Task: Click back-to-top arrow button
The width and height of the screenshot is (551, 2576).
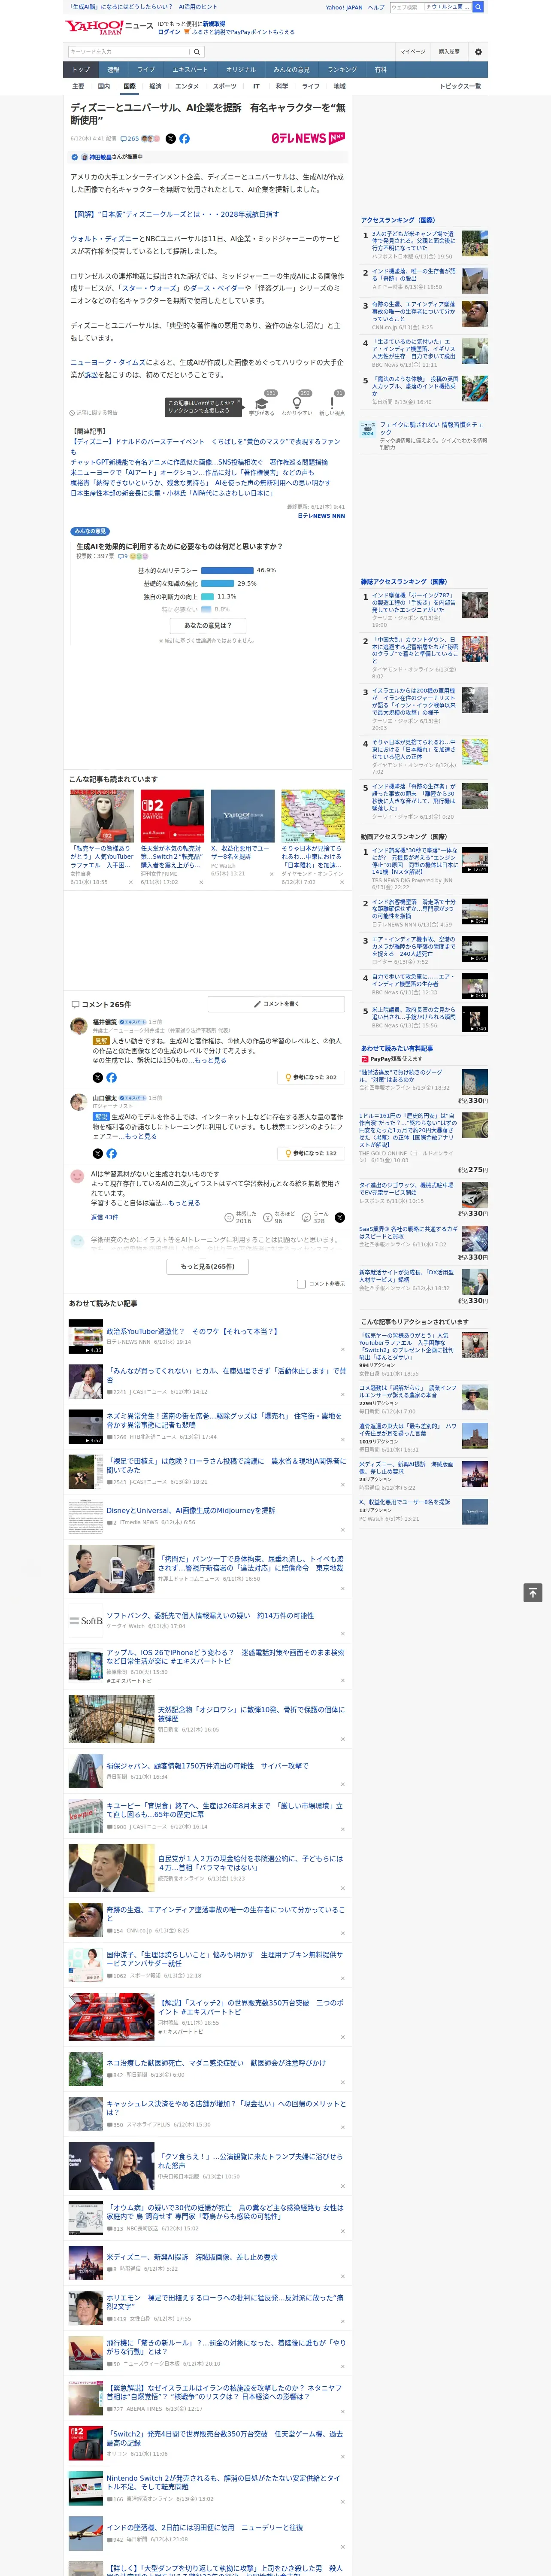Action: [x=533, y=1592]
